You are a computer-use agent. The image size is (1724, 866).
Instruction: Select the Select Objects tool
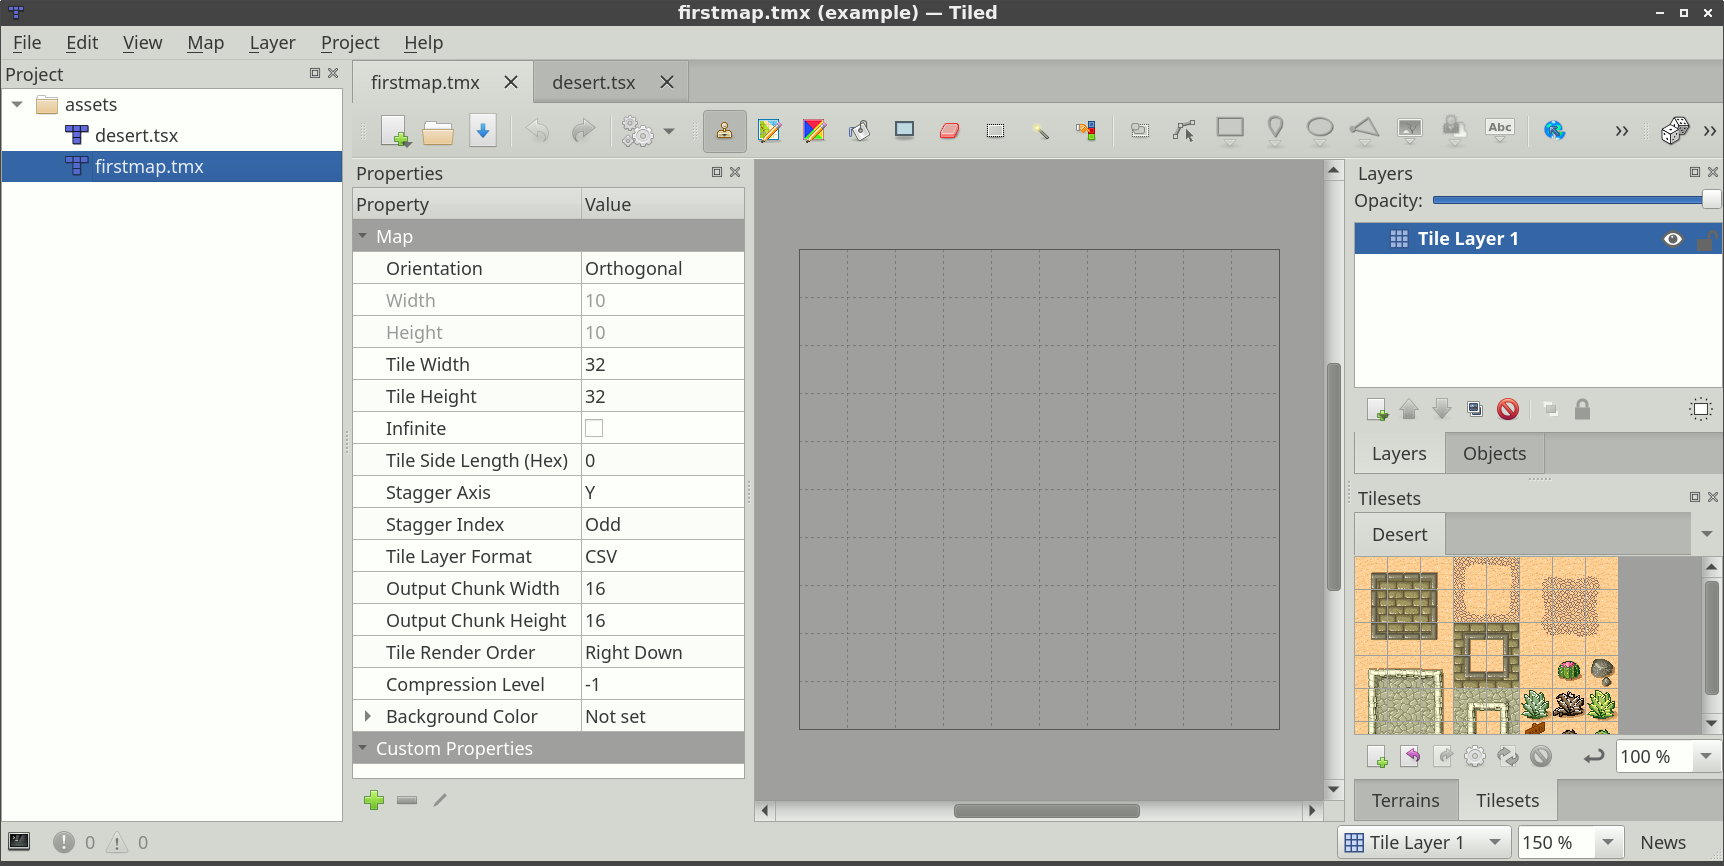[x=1140, y=131]
